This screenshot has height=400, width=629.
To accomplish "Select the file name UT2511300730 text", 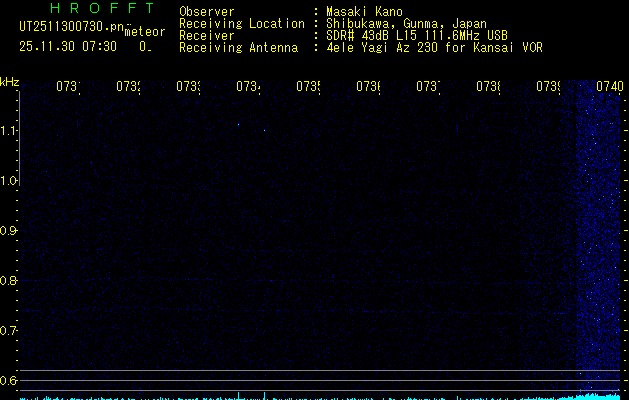I will (x=71, y=27).
